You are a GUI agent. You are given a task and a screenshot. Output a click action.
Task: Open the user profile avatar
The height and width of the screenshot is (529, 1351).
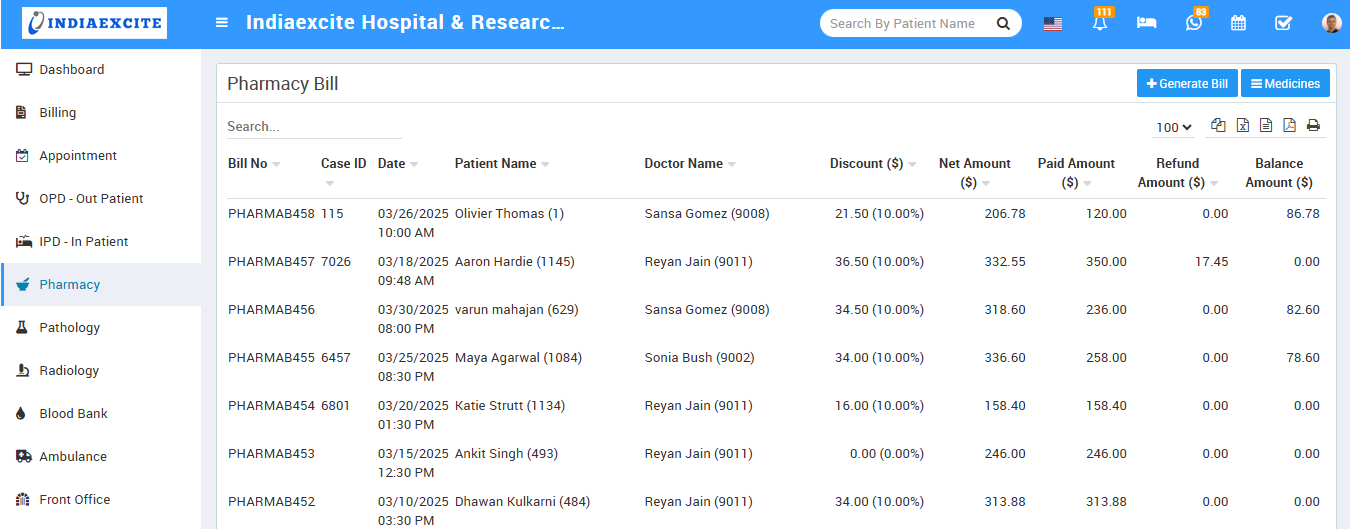(x=1331, y=23)
